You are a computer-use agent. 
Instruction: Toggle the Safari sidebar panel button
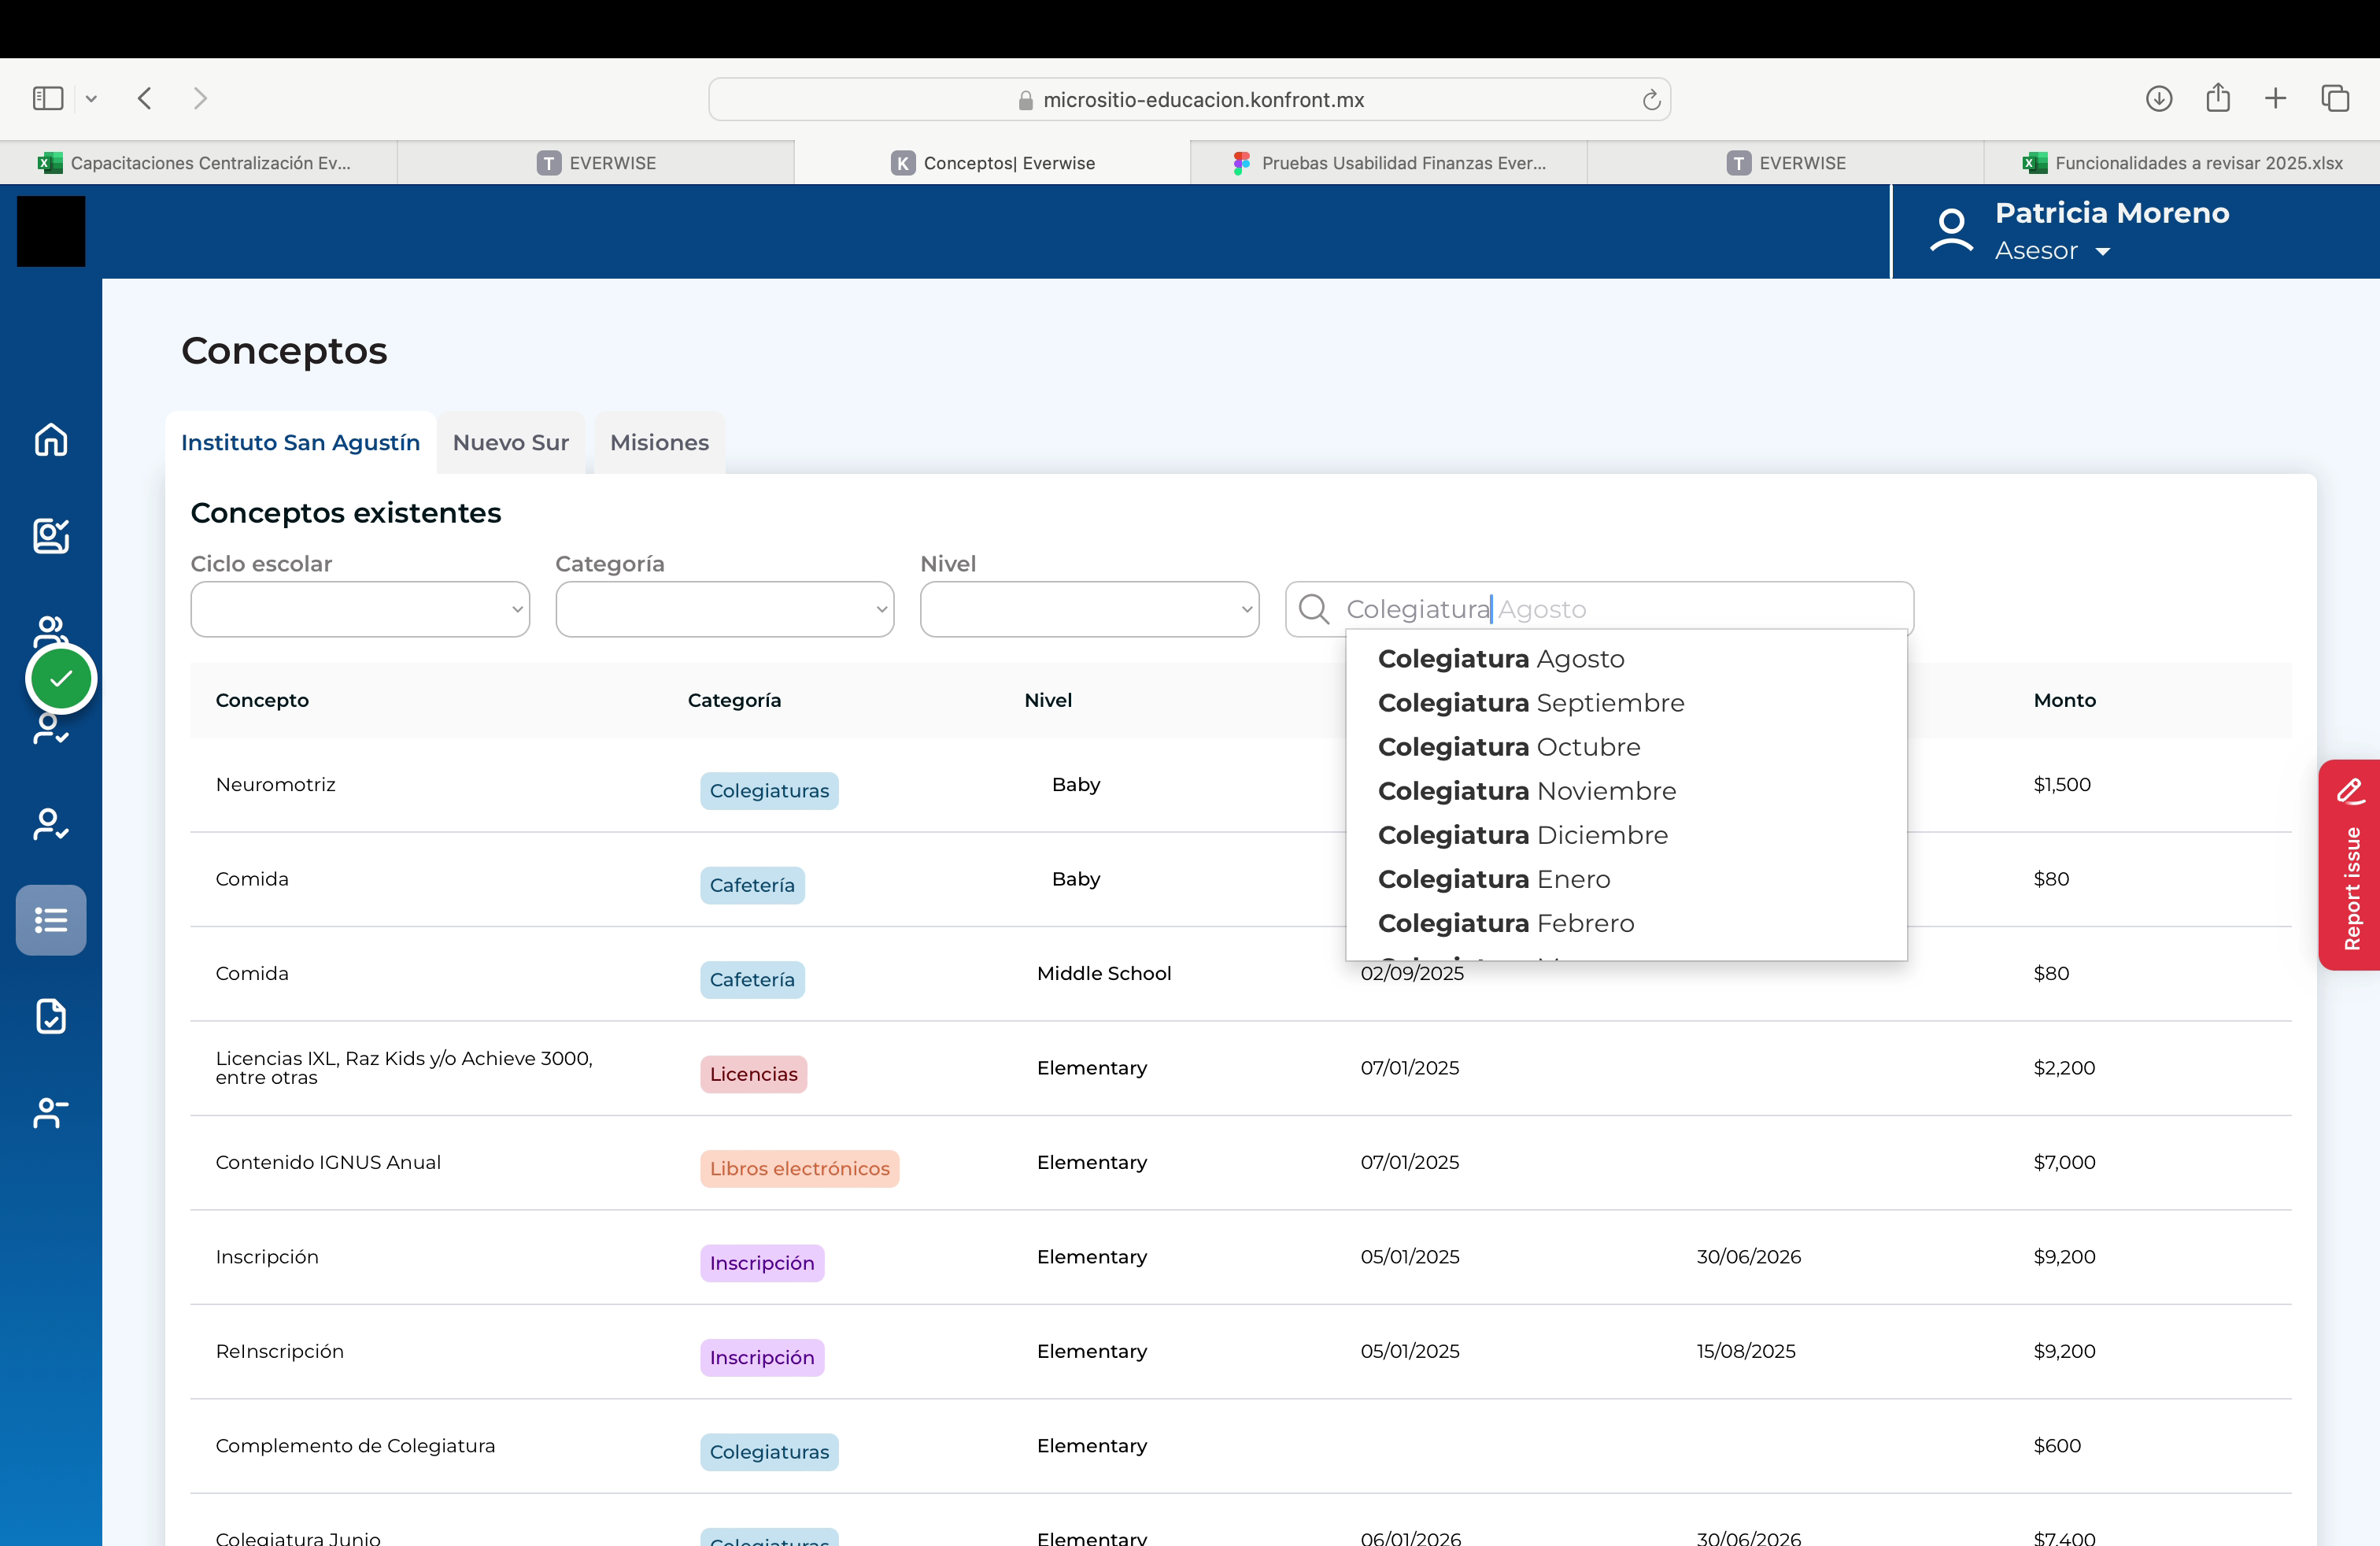click(48, 98)
